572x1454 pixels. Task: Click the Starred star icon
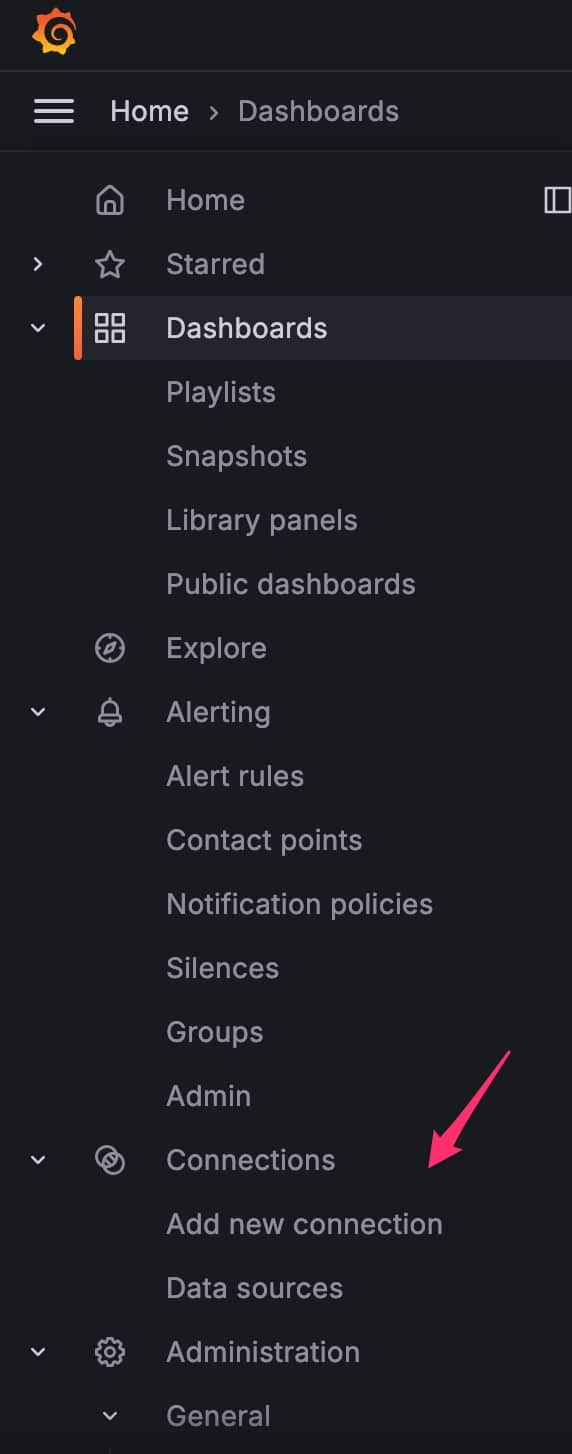click(x=110, y=264)
